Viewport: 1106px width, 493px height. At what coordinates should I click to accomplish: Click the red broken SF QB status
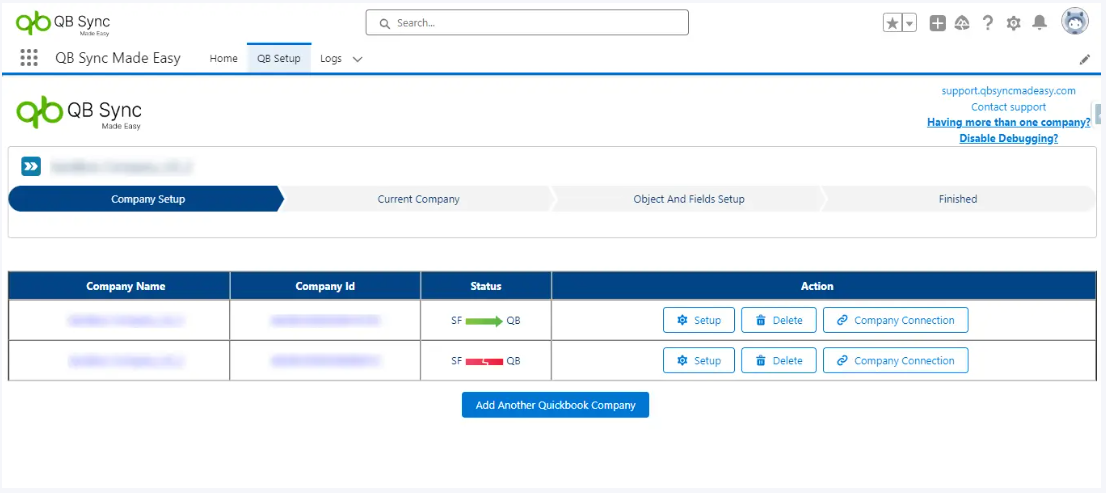485,361
